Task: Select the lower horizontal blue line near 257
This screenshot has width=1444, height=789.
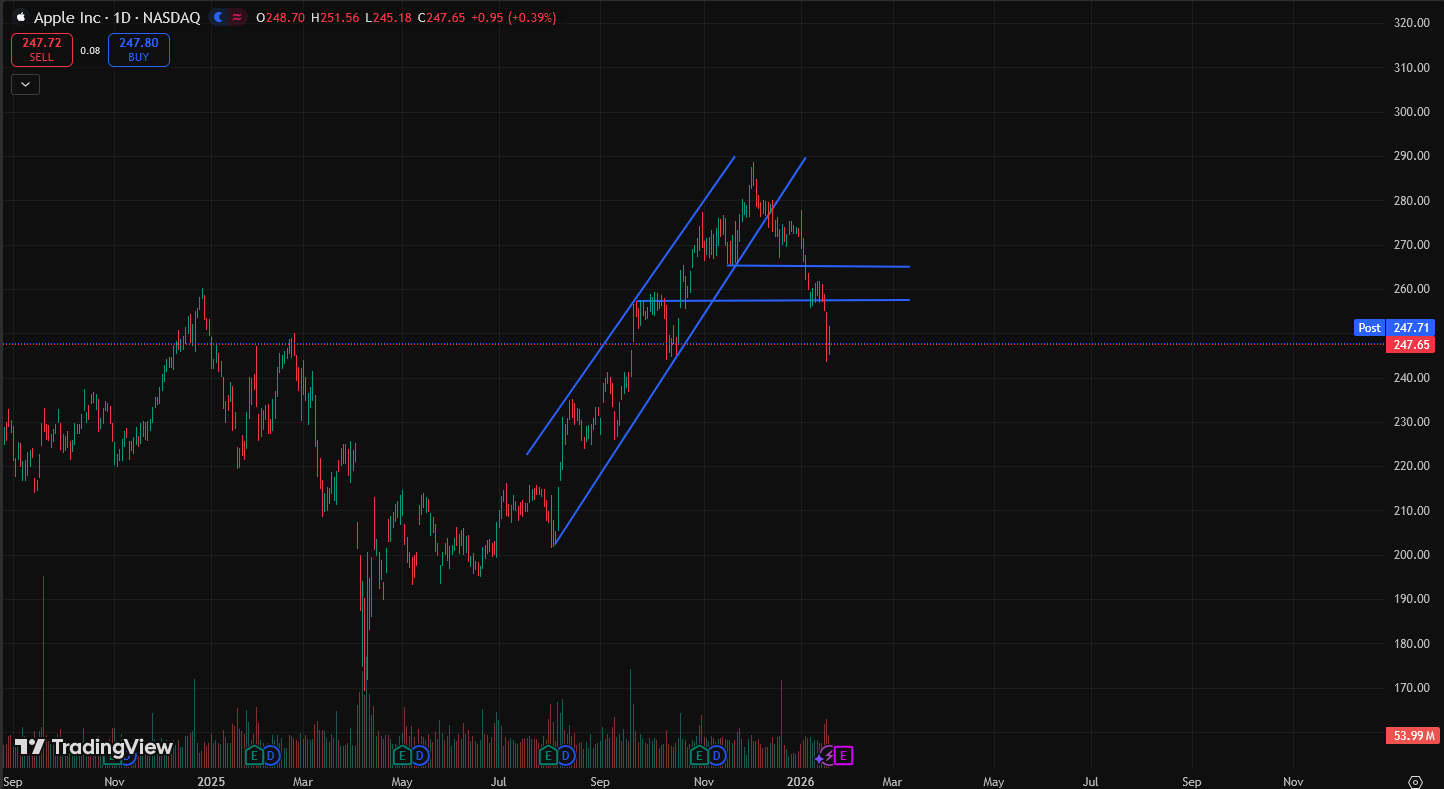Action: pyautogui.click(x=773, y=300)
